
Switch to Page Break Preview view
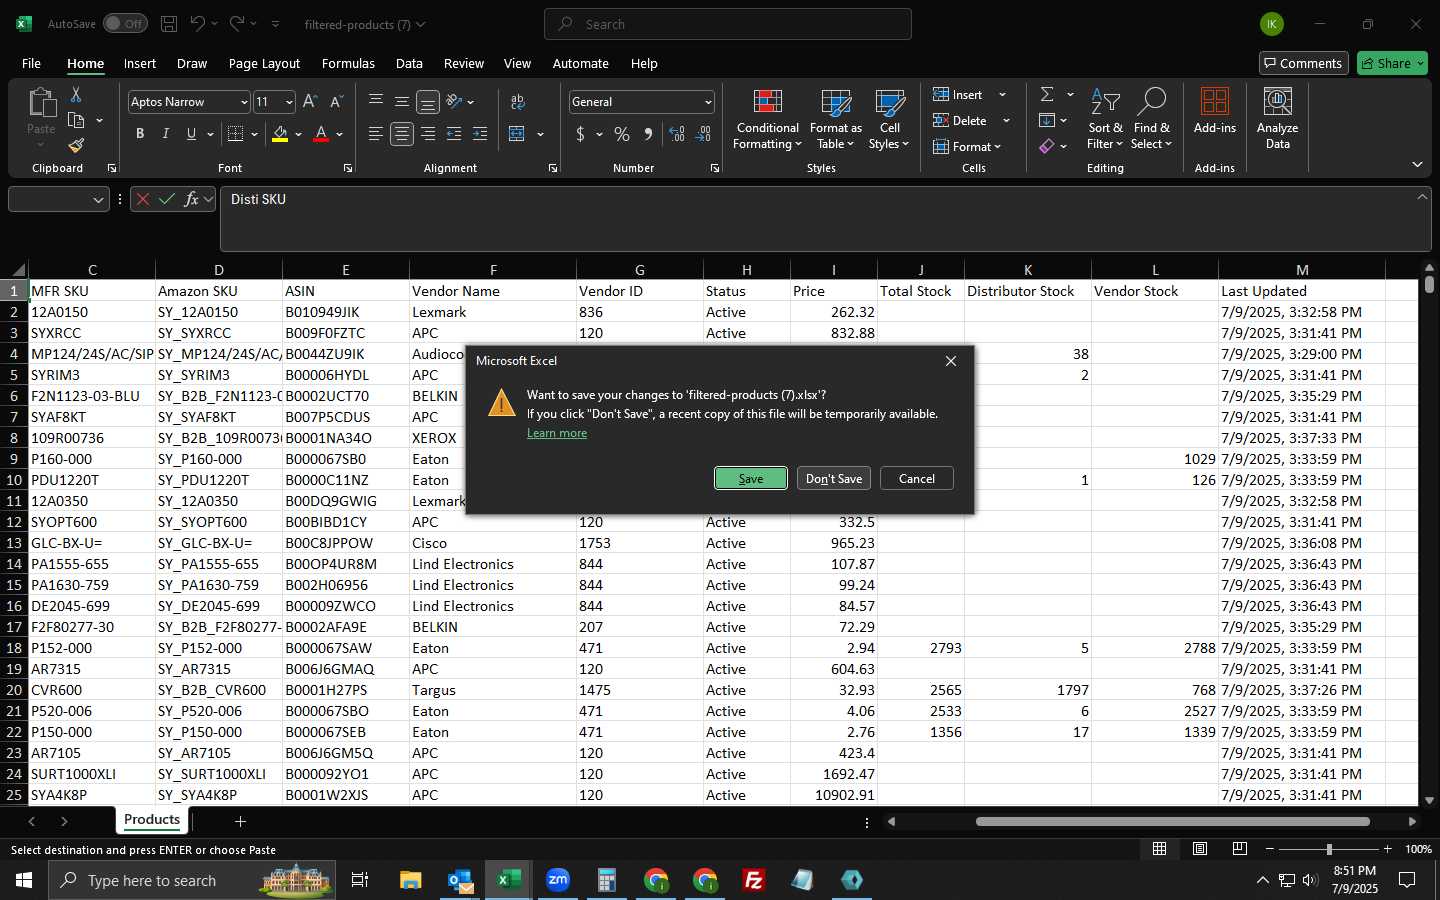pos(1240,849)
